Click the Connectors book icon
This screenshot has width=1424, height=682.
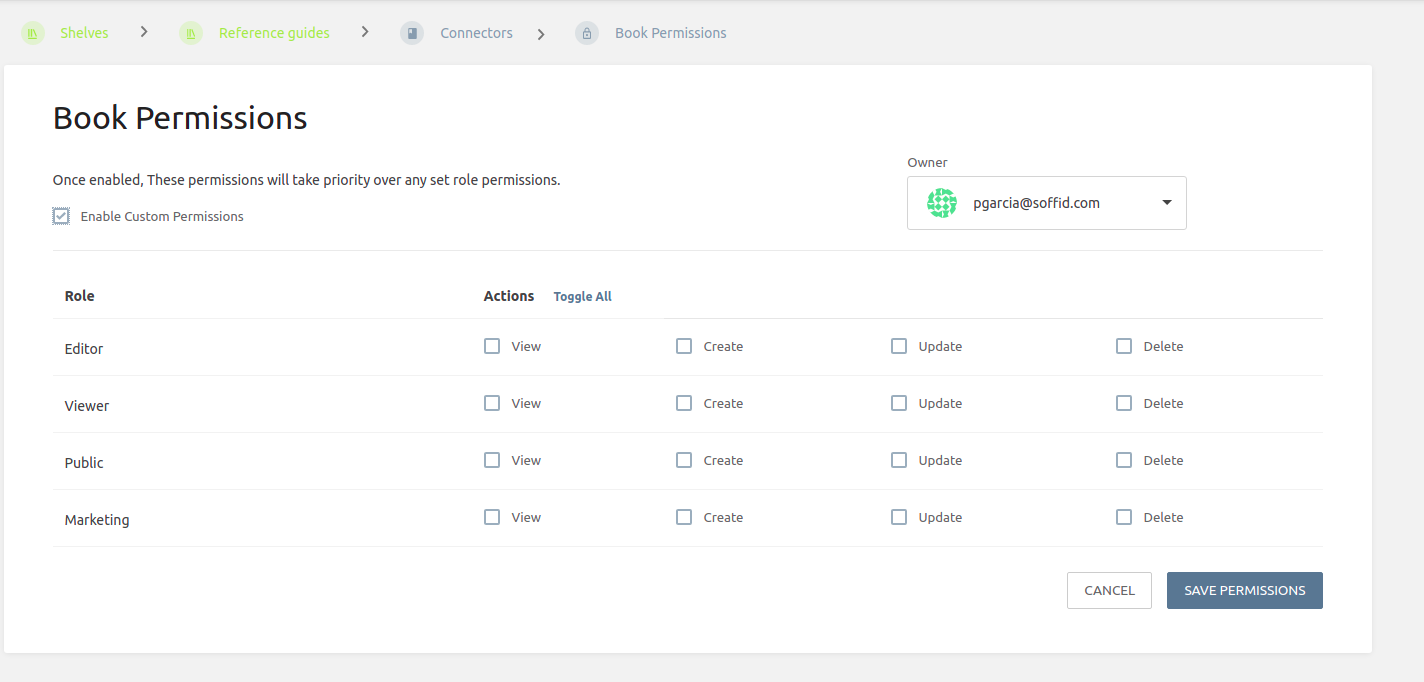412,34
